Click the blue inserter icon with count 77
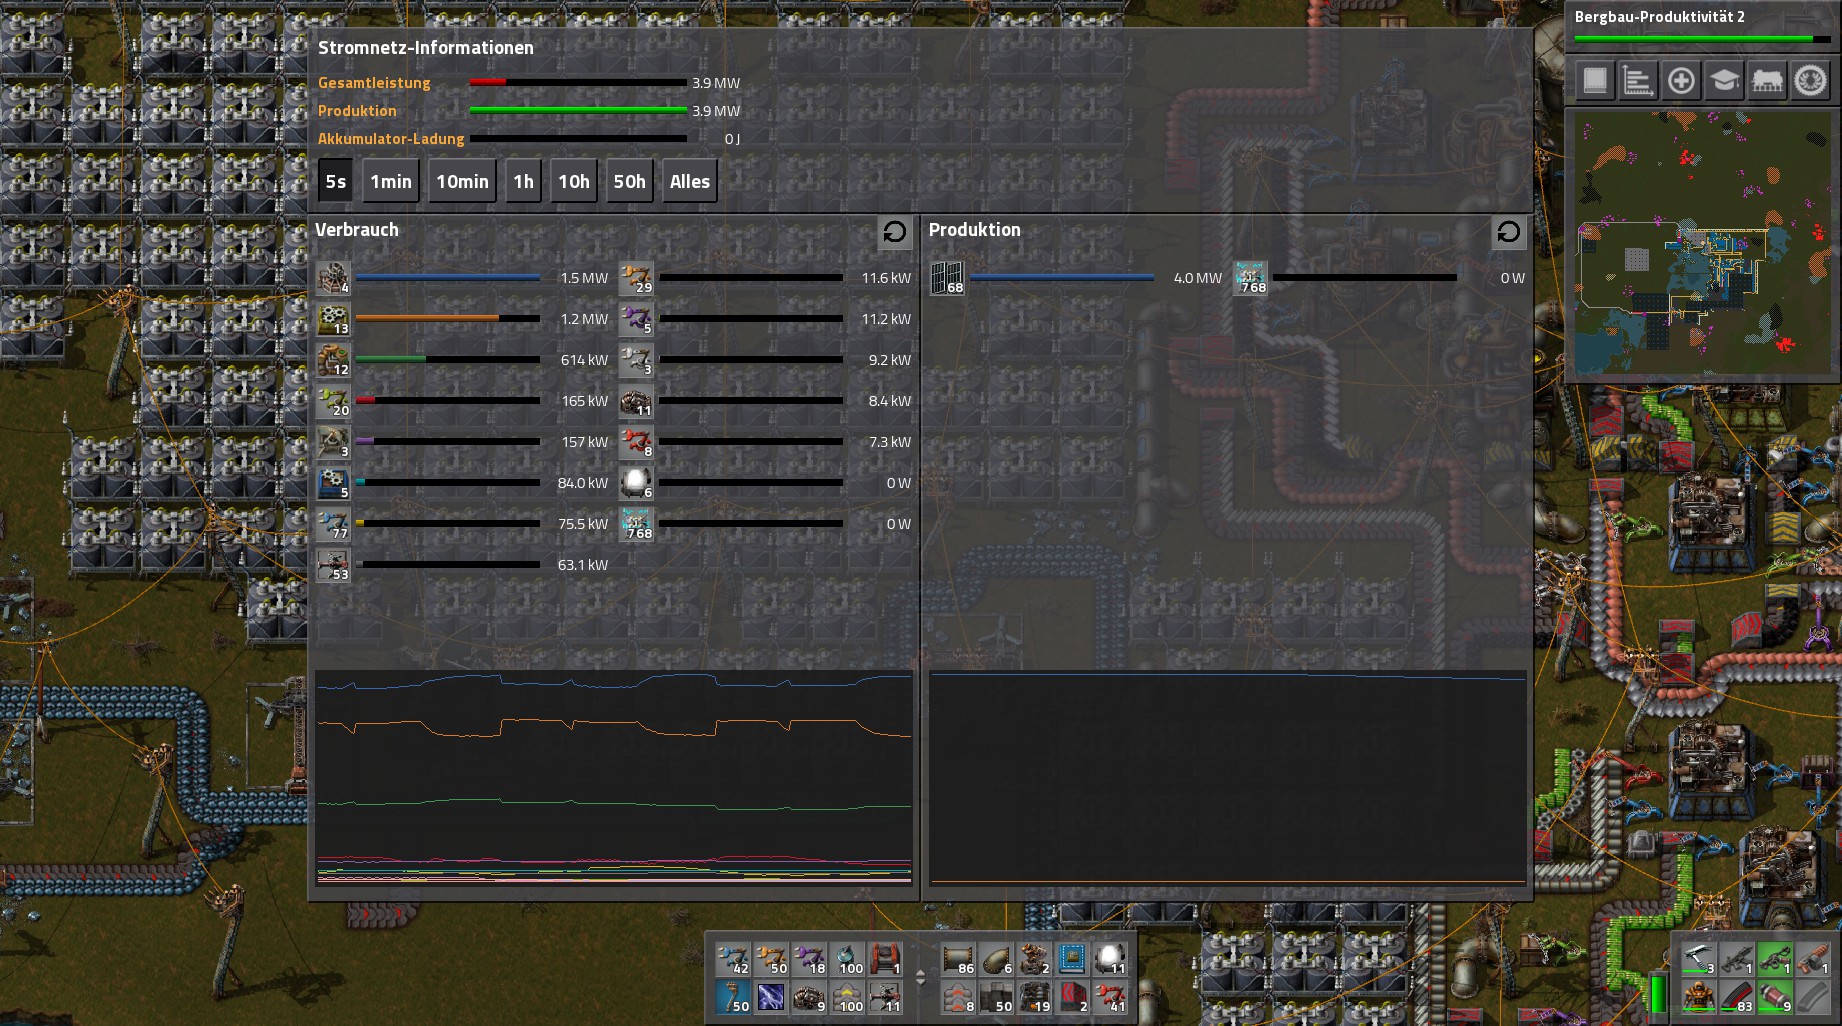Image resolution: width=1842 pixels, height=1026 pixels. pos(333,524)
